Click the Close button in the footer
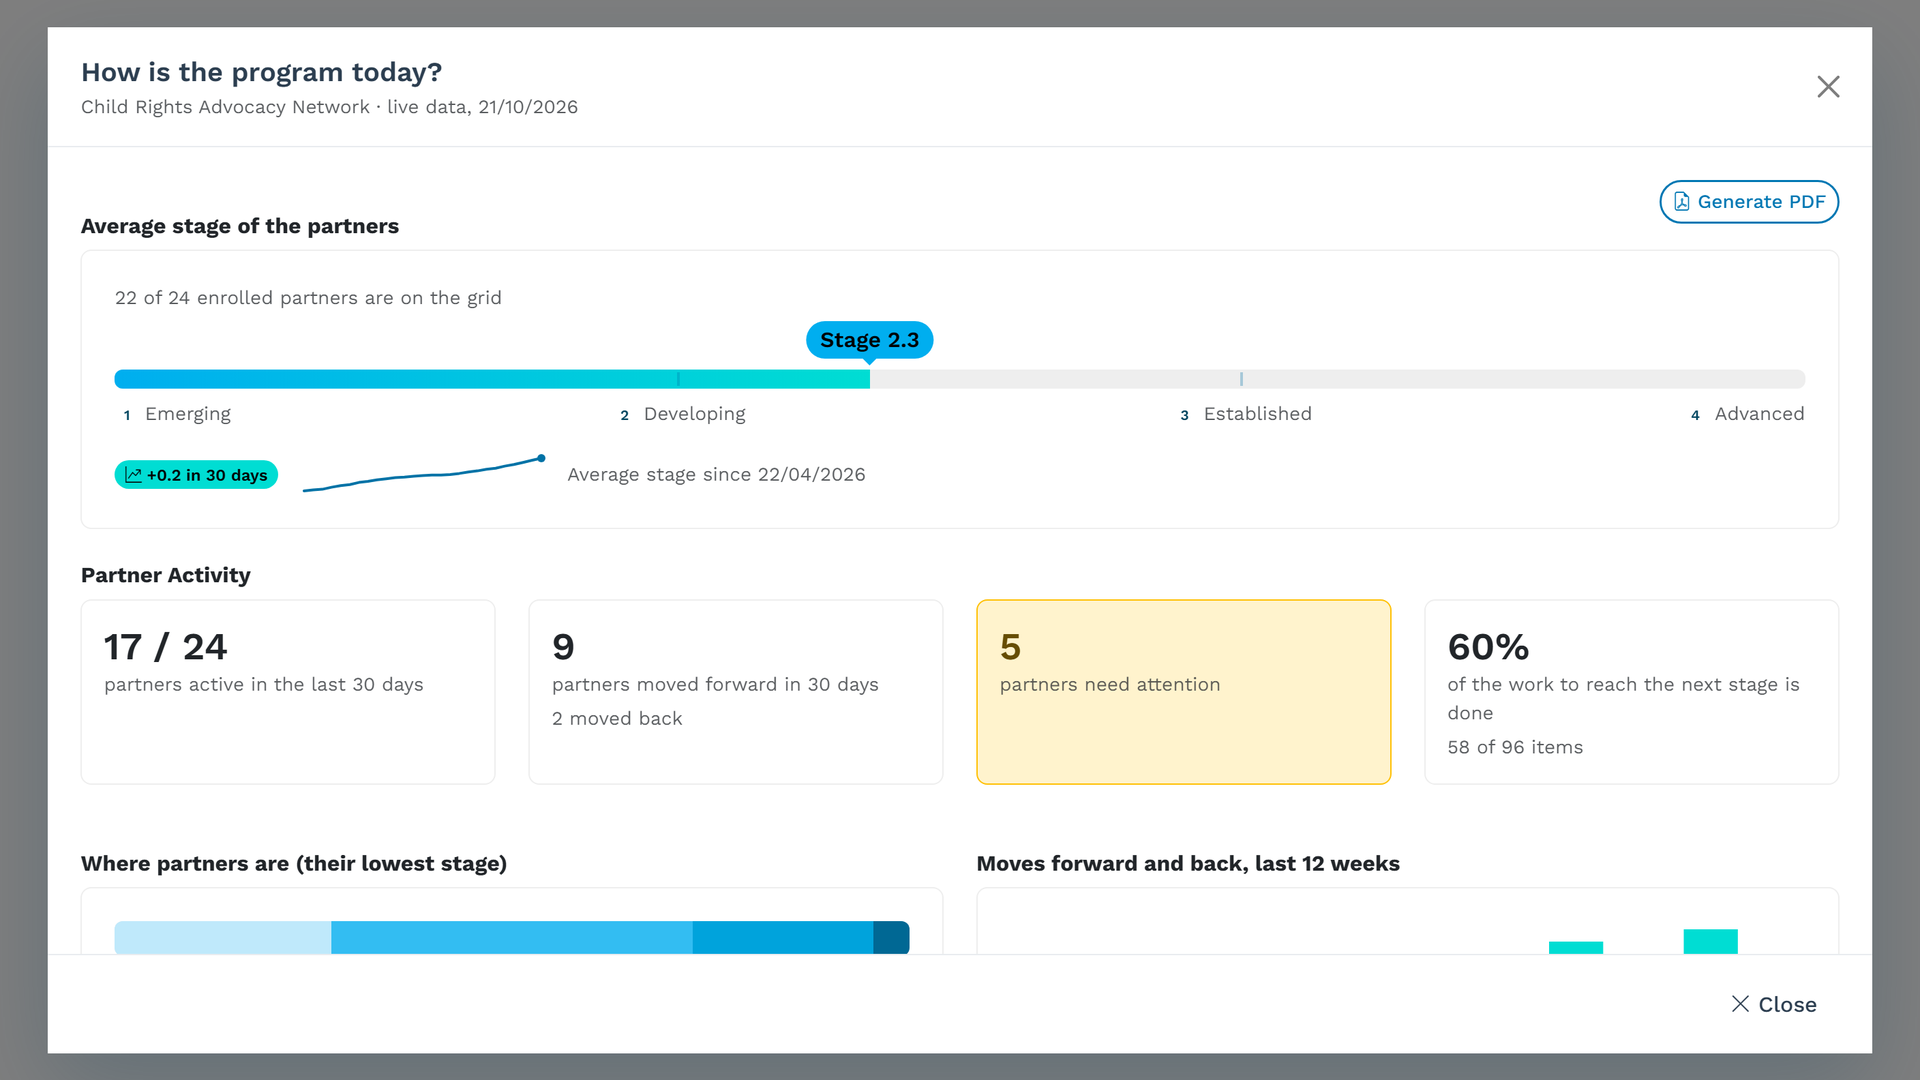Screen dimensions: 1920x1080 1774,1004
